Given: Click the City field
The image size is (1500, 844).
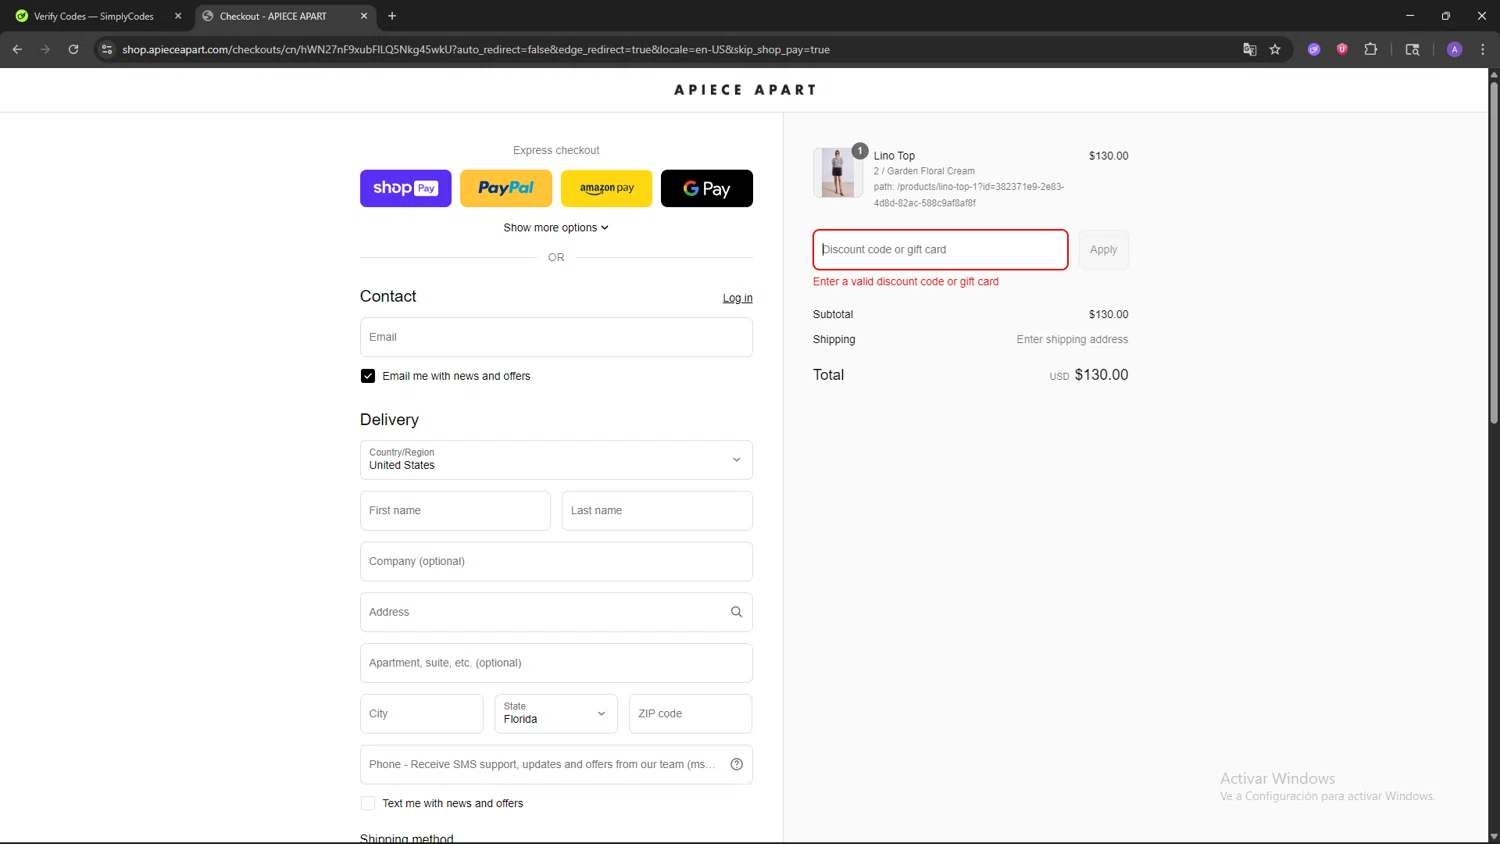Looking at the screenshot, I should [422, 714].
